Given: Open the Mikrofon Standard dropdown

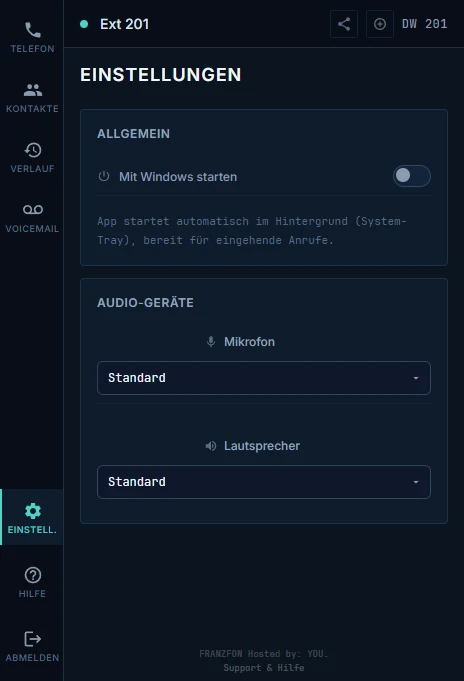Looking at the screenshot, I should click(264, 378).
